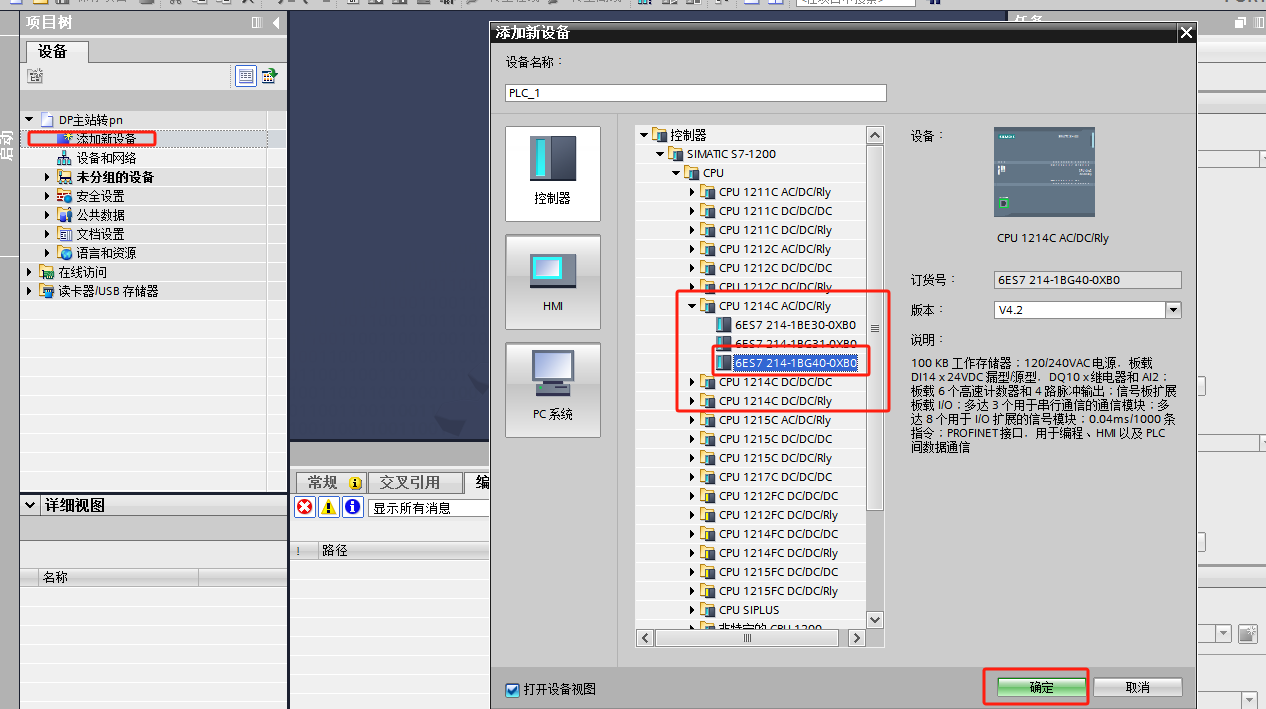The height and width of the screenshot is (709, 1266).
Task: Click 添加新设备 in project tree
Action: pos(106,139)
